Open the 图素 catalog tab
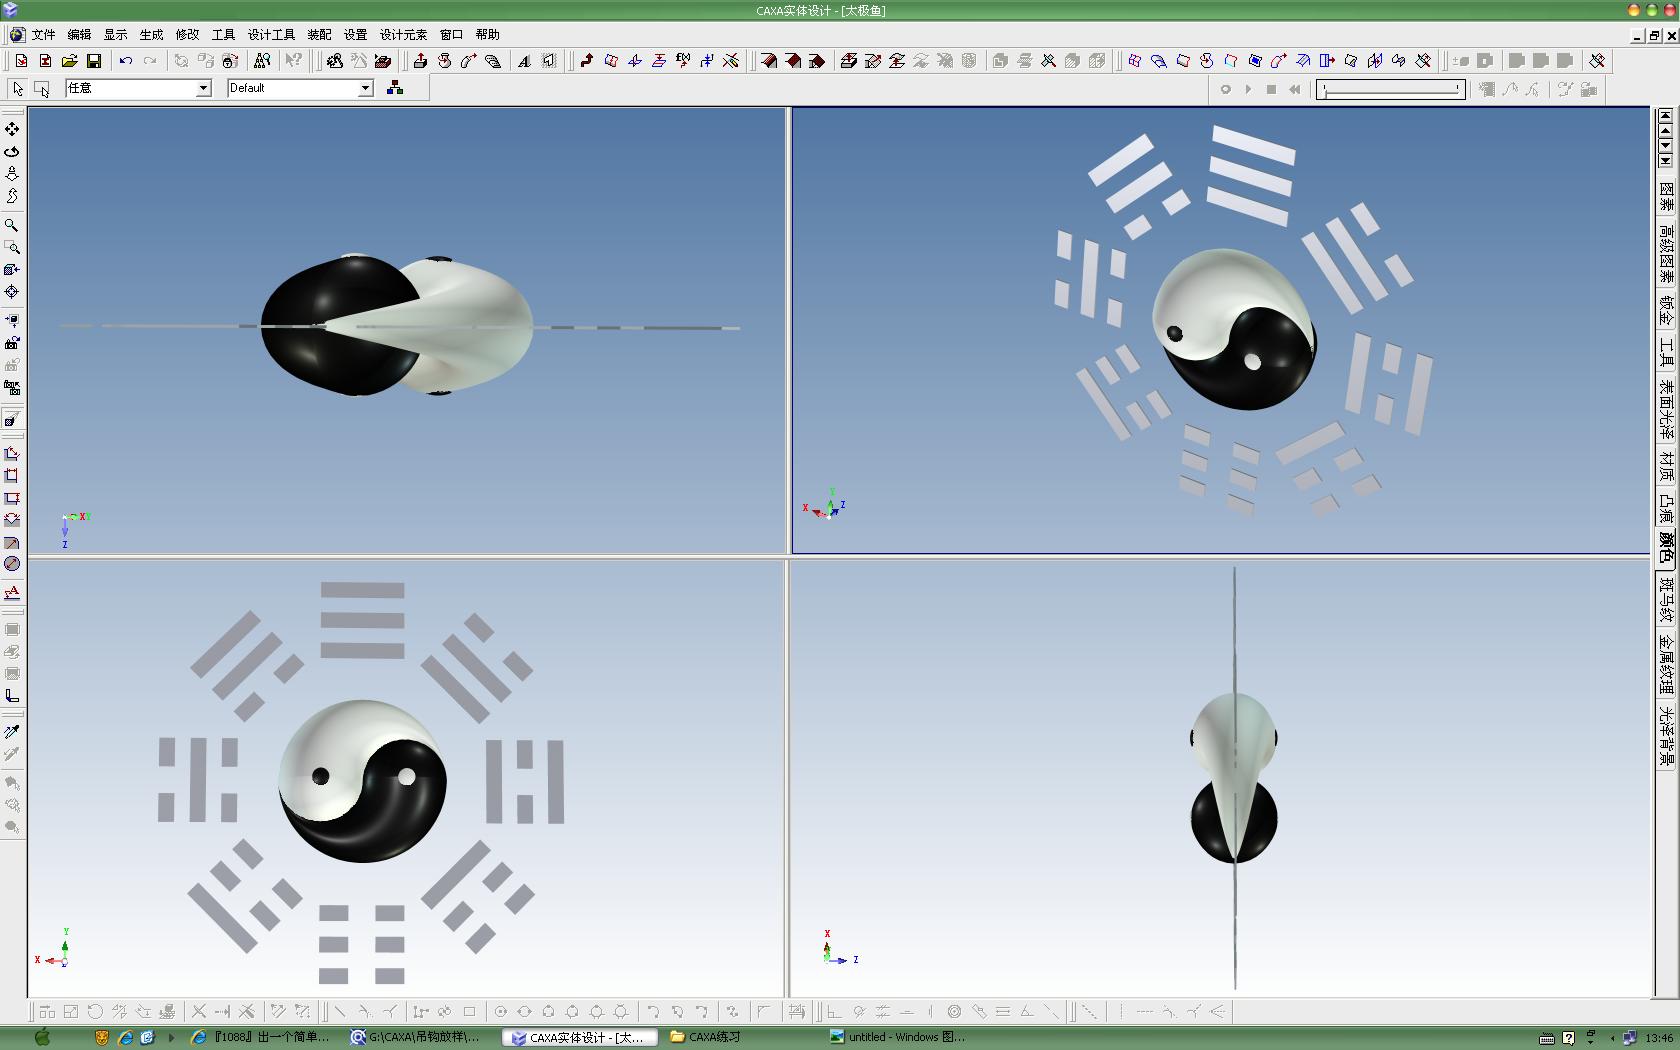Viewport: 1680px width, 1050px height. pos(1666,196)
